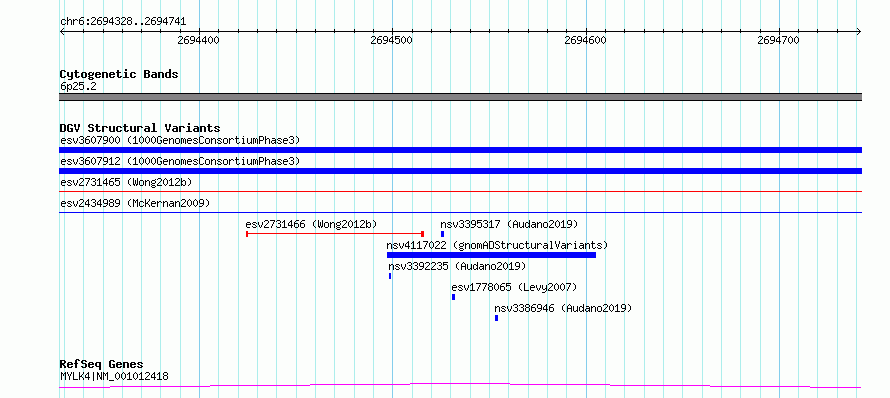Screen dimensions: 890x398
Task: Select the small nsv3392235 variant marker
Action: (x=390, y=276)
